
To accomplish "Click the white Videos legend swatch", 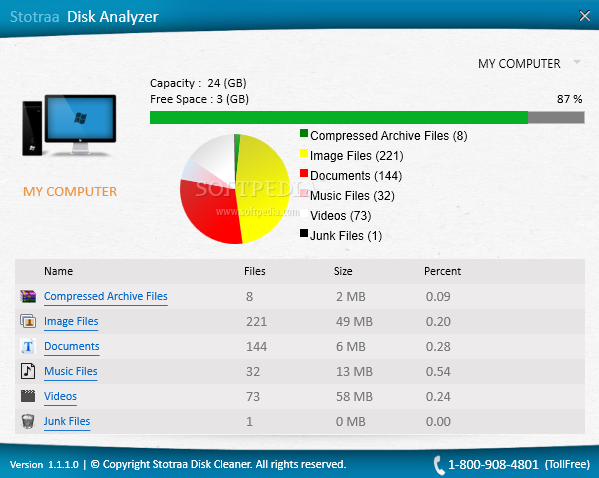I will pos(304,213).
